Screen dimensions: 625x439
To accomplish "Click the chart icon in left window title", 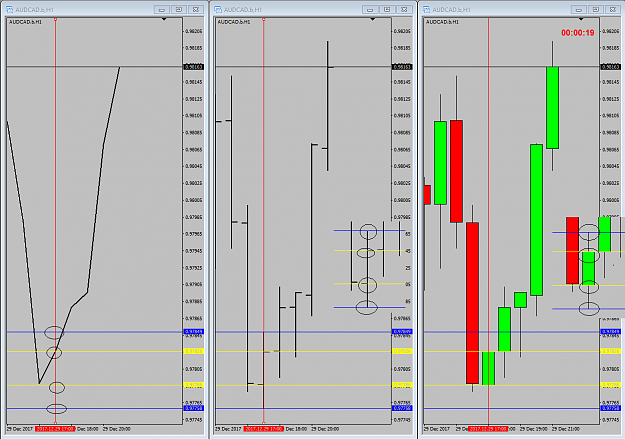I will click(10, 9).
